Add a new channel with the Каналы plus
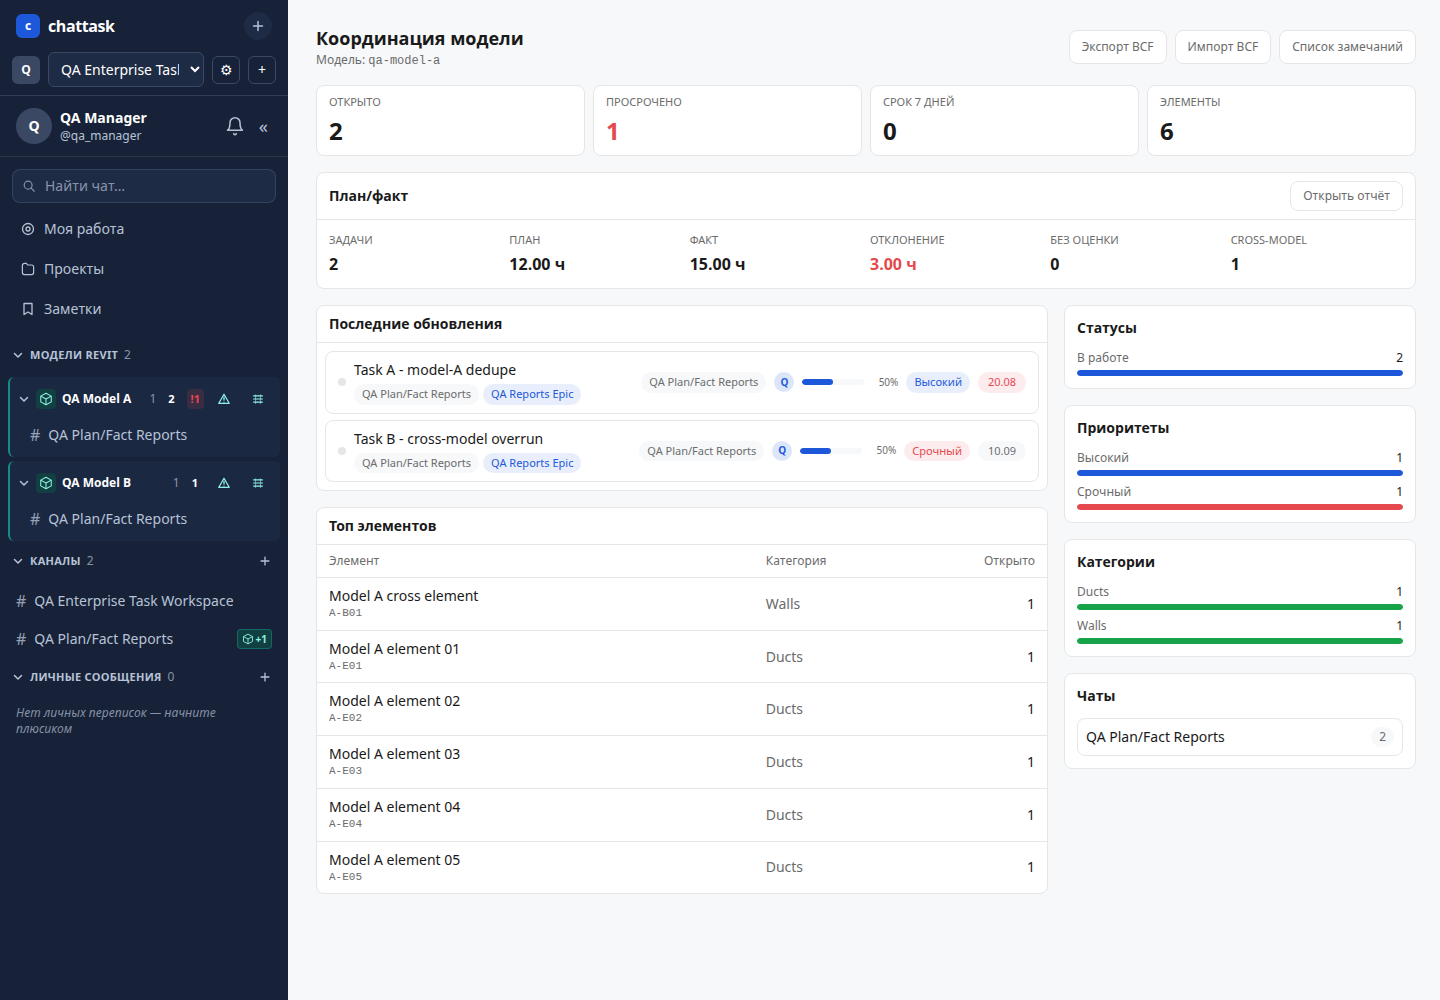 (x=265, y=561)
